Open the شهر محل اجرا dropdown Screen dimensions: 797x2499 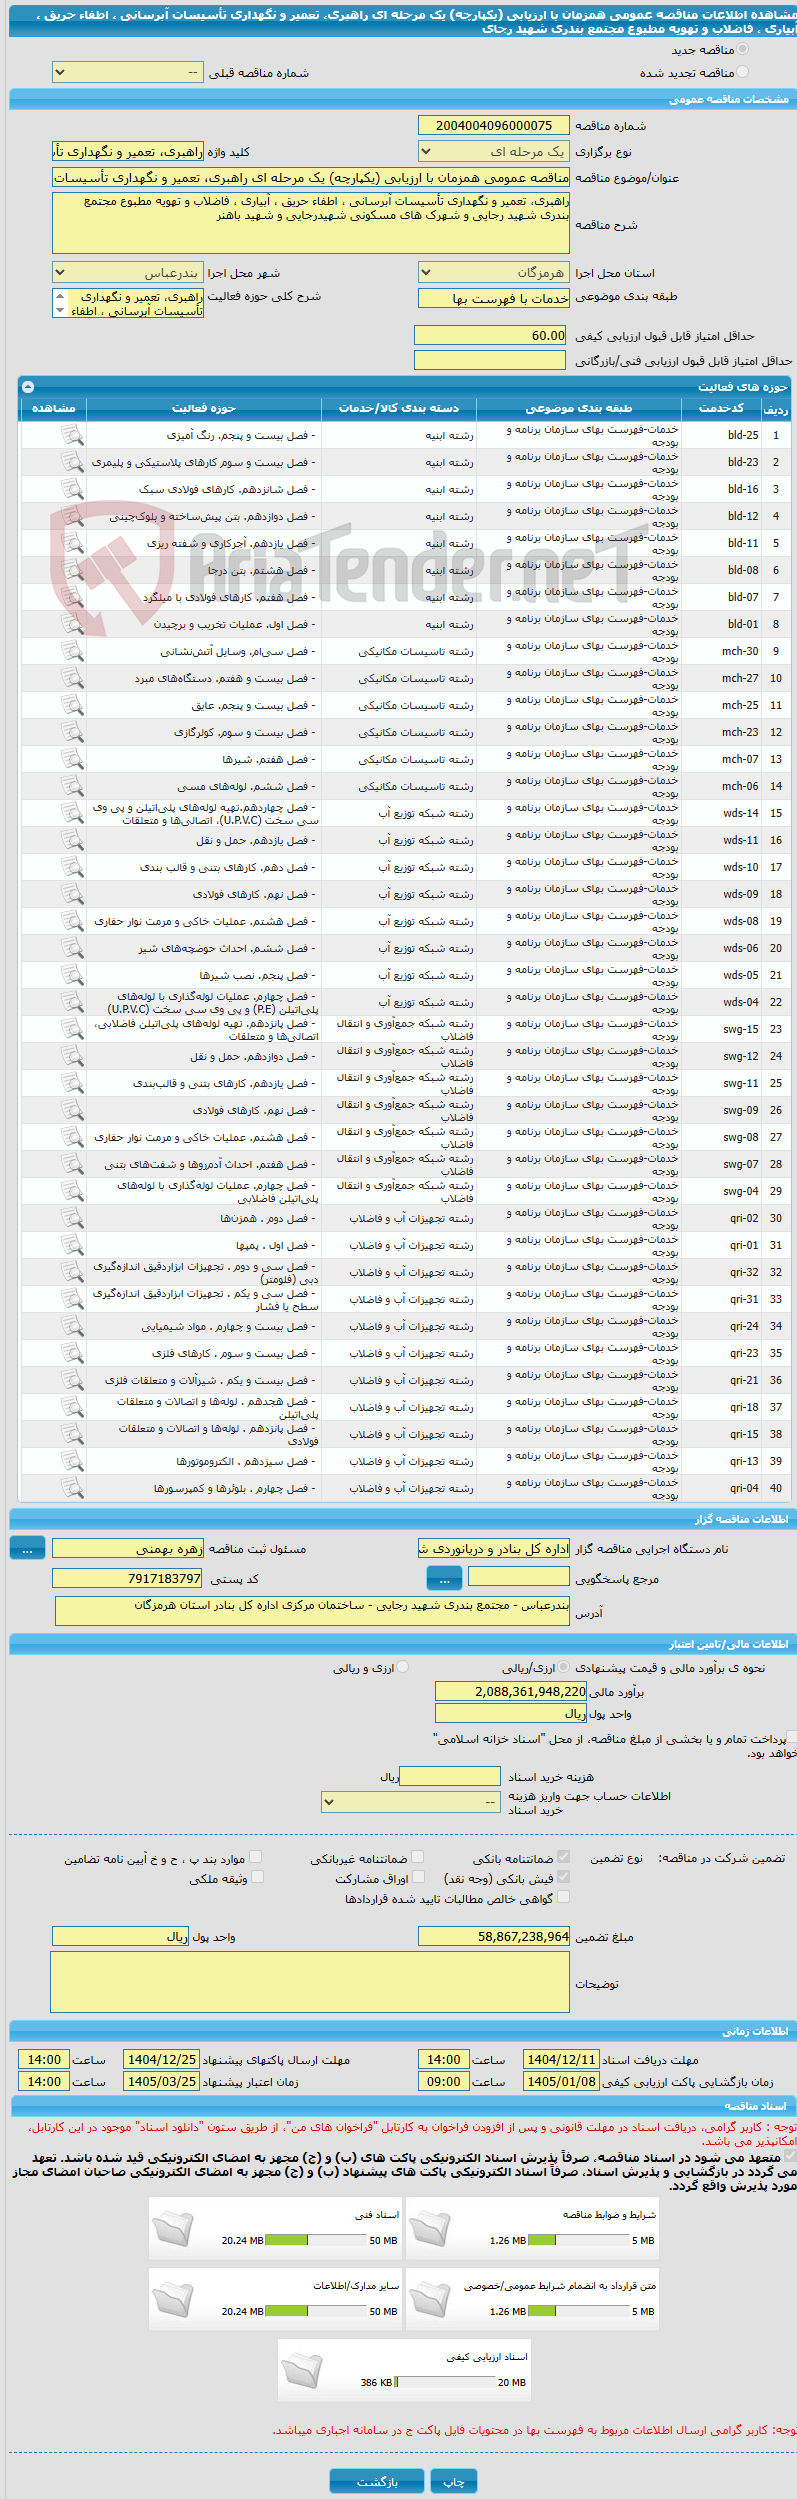(127, 272)
